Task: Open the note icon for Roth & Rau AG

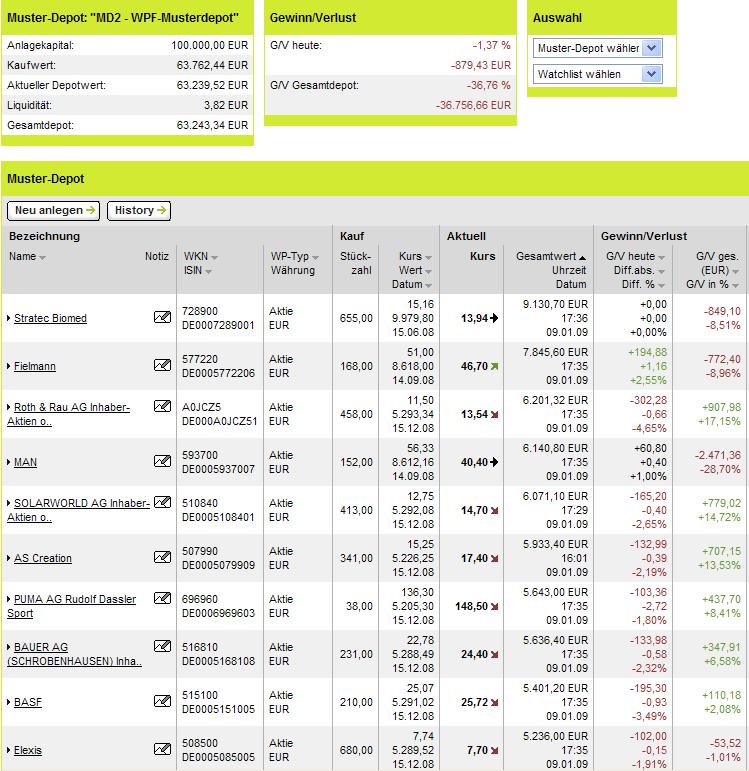Action: 162,406
